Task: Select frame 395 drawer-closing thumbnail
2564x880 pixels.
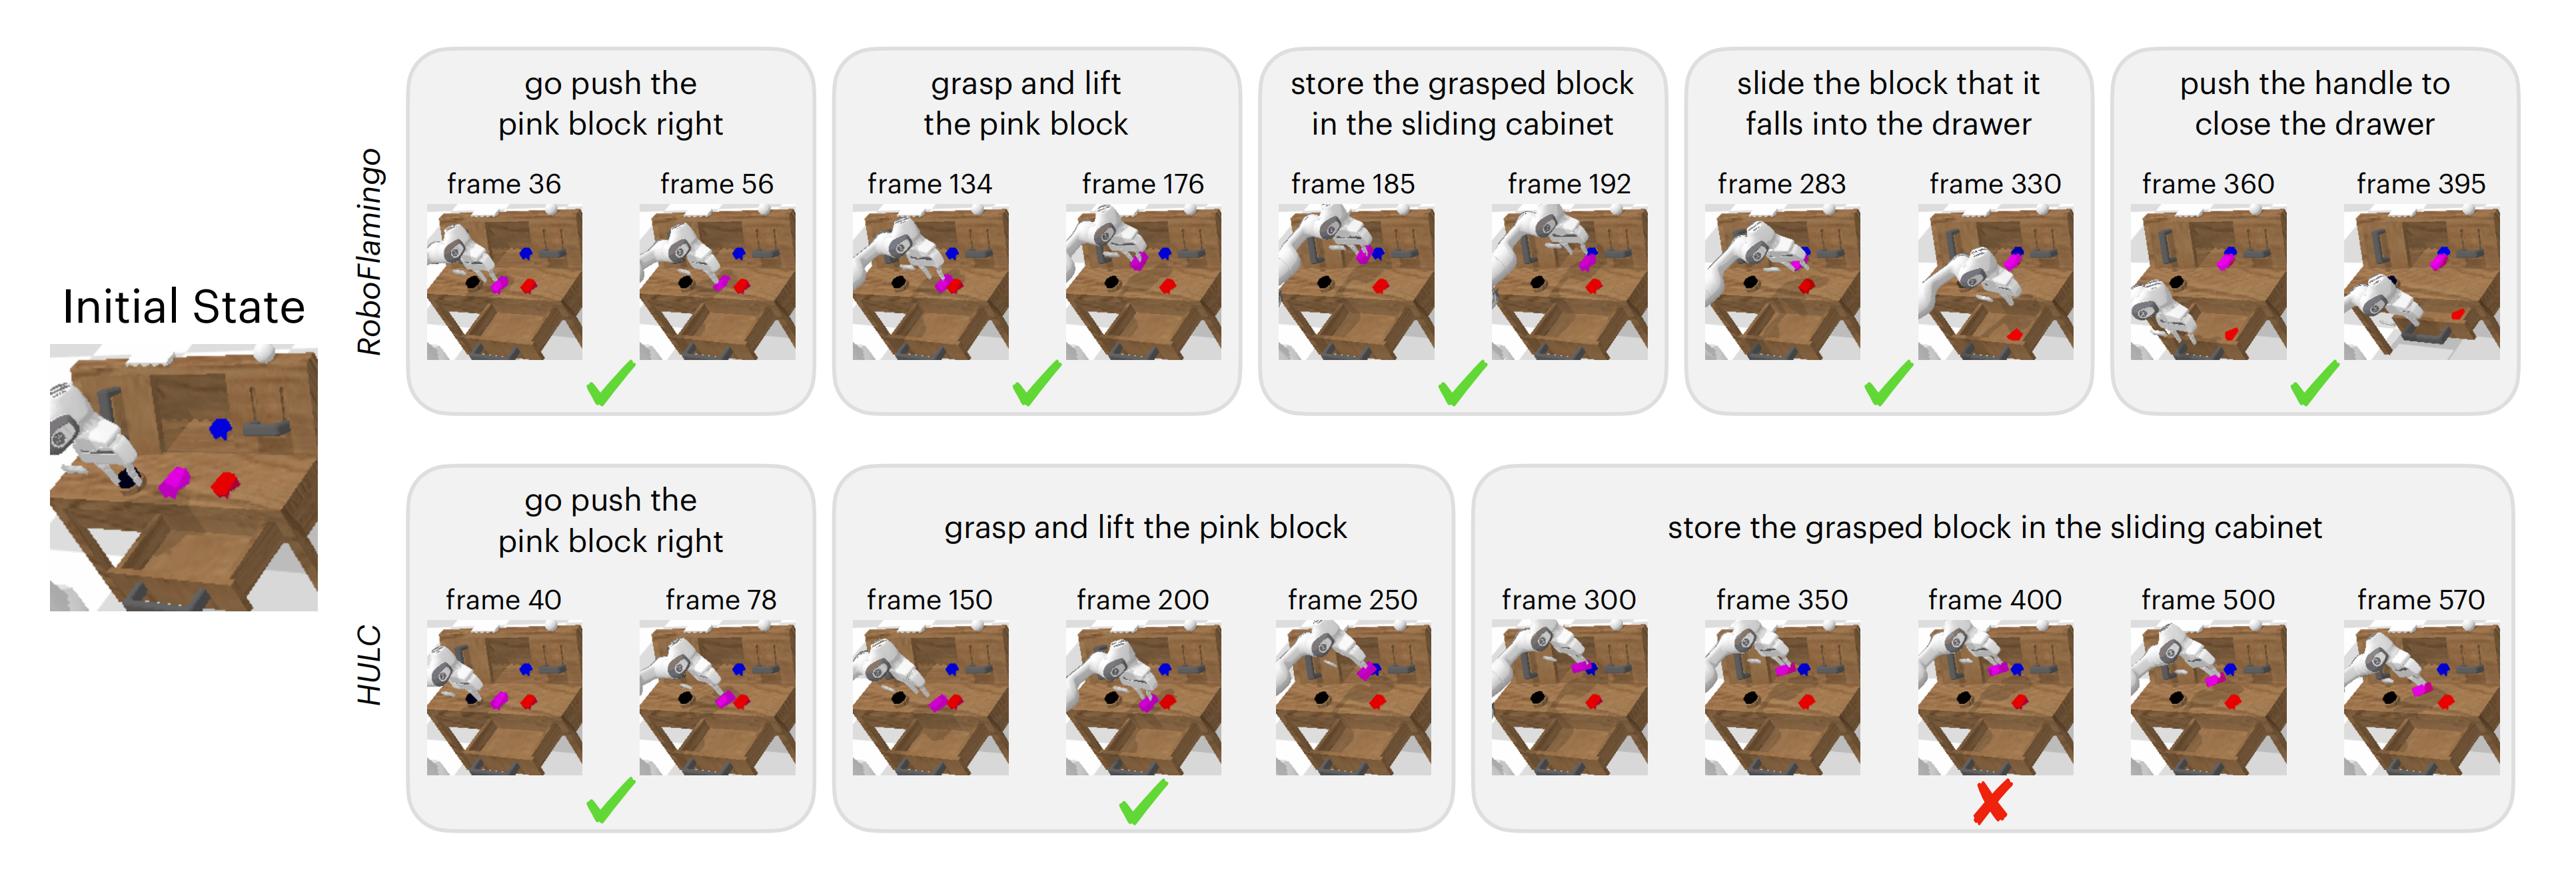Action: [x=2421, y=283]
